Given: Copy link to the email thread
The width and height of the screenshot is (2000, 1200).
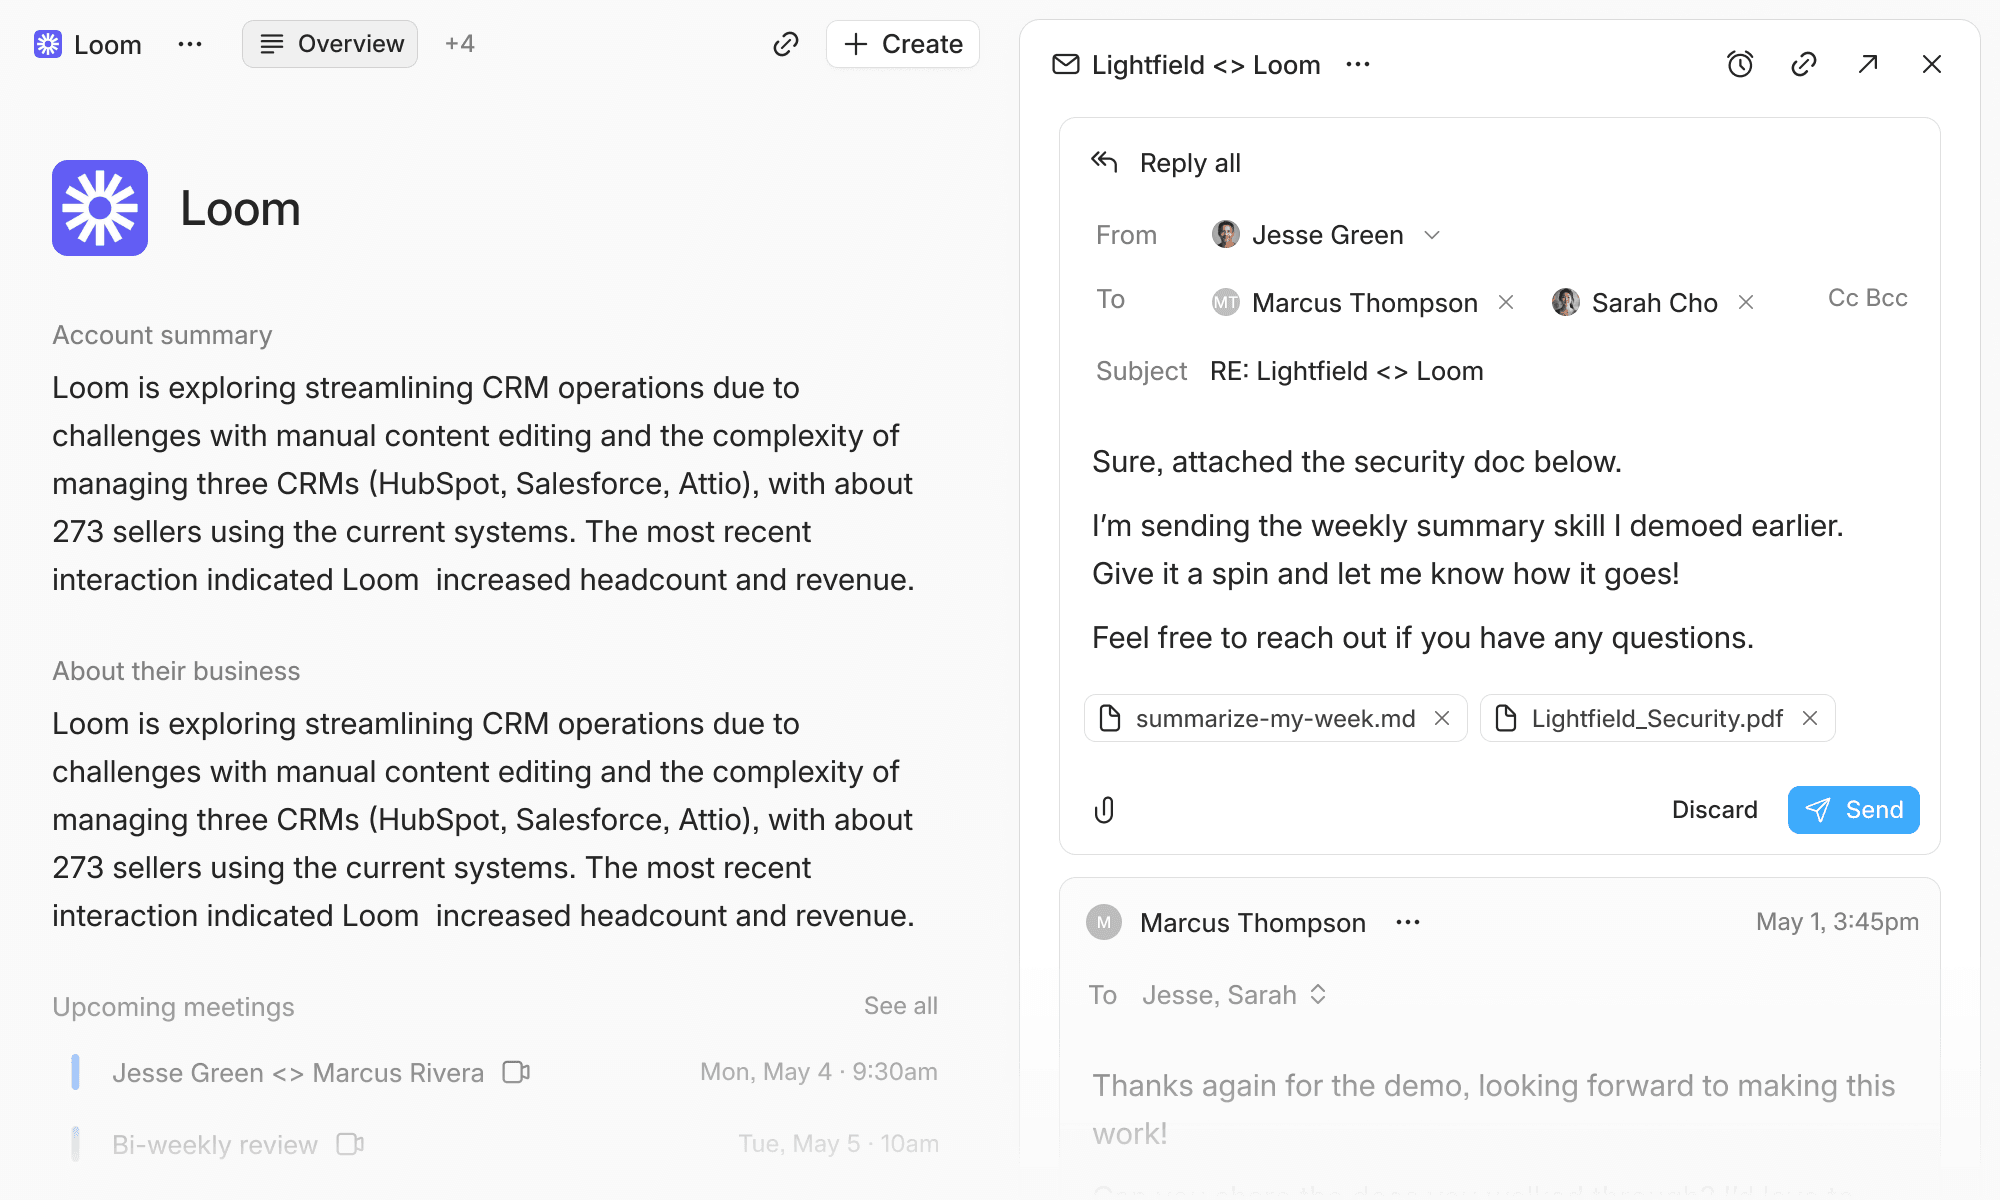Looking at the screenshot, I should click(1804, 65).
